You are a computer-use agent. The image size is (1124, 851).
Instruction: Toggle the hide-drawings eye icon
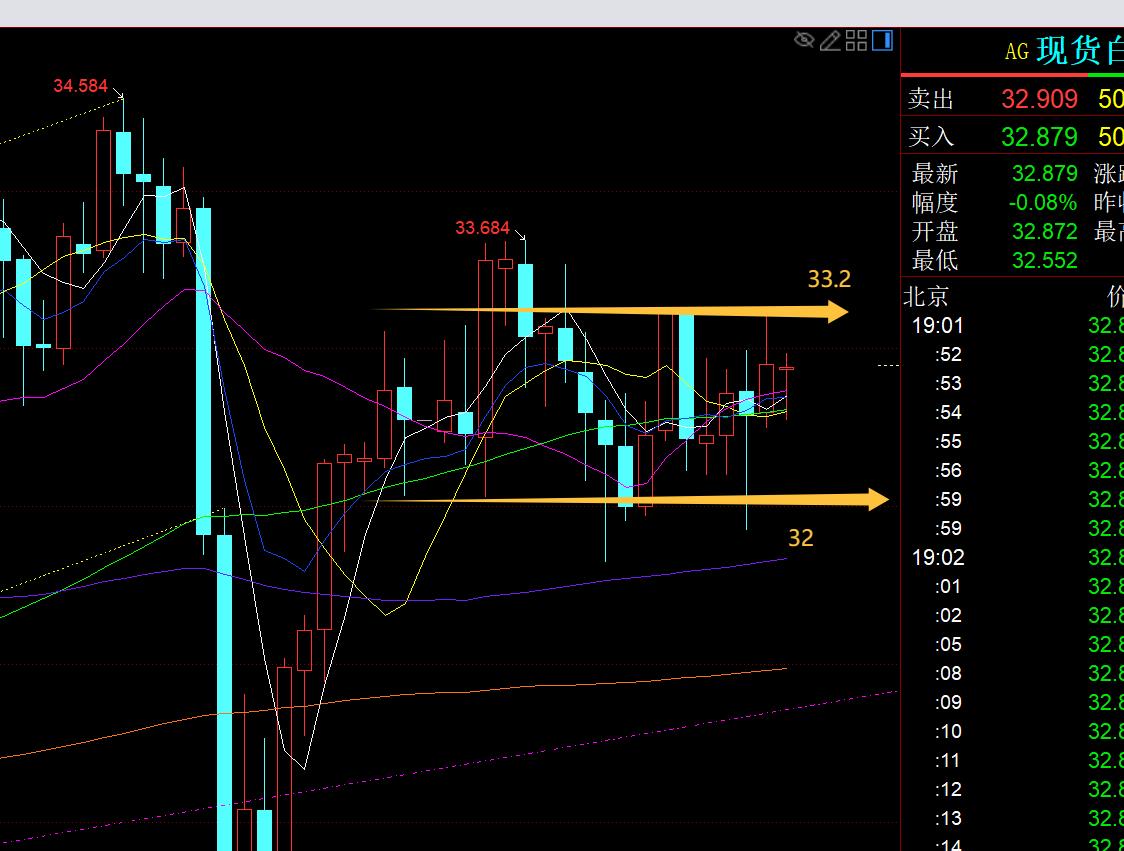804,40
